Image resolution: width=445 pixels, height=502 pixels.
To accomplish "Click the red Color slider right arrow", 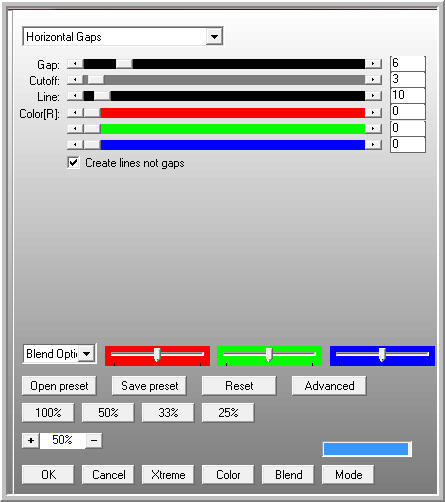I will tap(373, 113).
